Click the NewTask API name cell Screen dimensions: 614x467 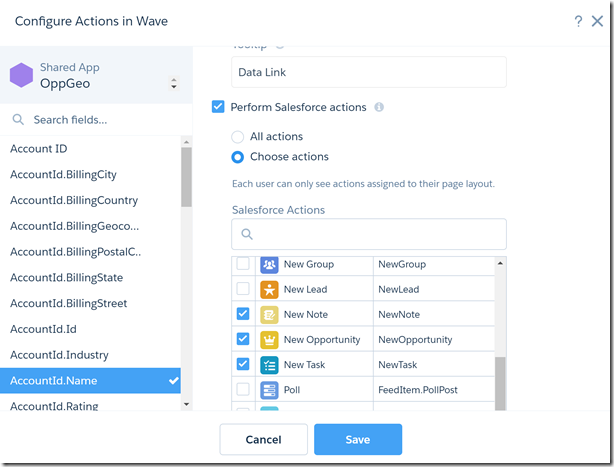pos(434,364)
